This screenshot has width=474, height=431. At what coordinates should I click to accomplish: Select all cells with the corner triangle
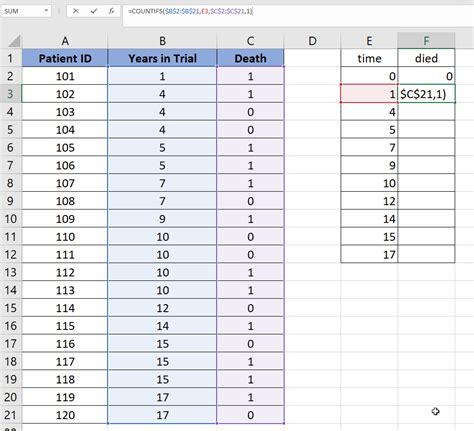point(14,41)
